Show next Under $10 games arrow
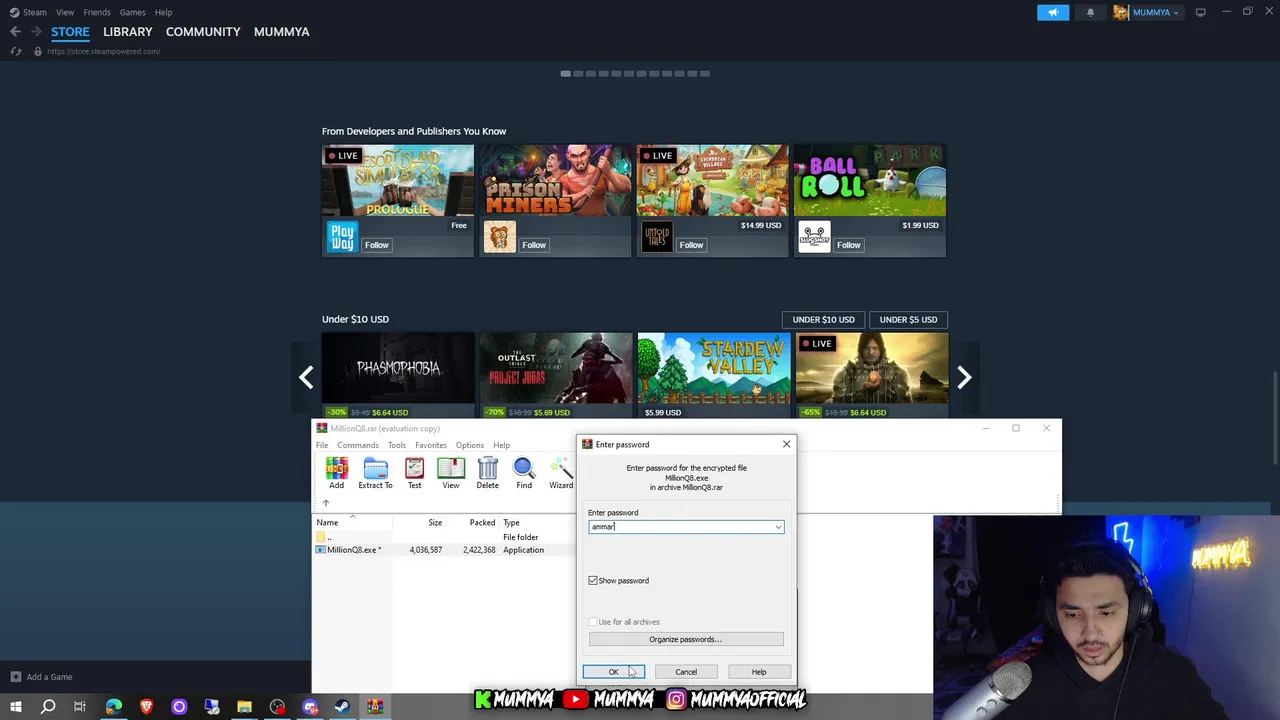1280x720 pixels. point(964,377)
